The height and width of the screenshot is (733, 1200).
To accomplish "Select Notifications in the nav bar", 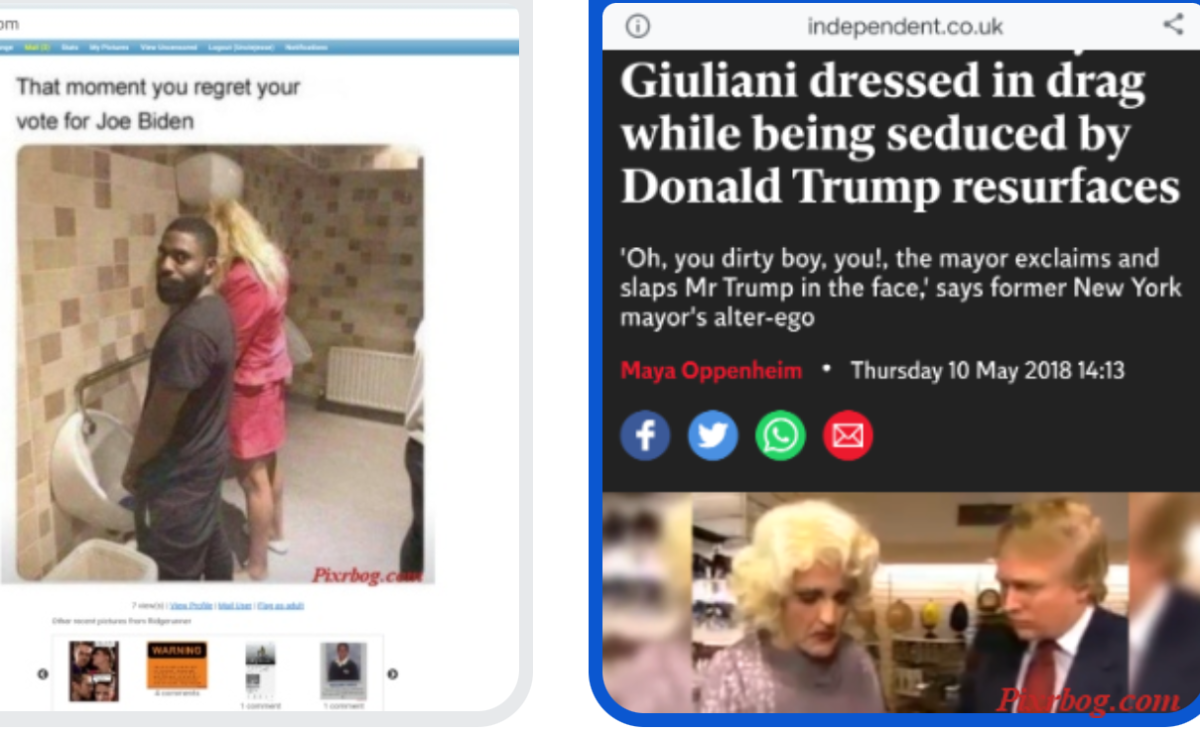I will pyautogui.click(x=306, y=47).
